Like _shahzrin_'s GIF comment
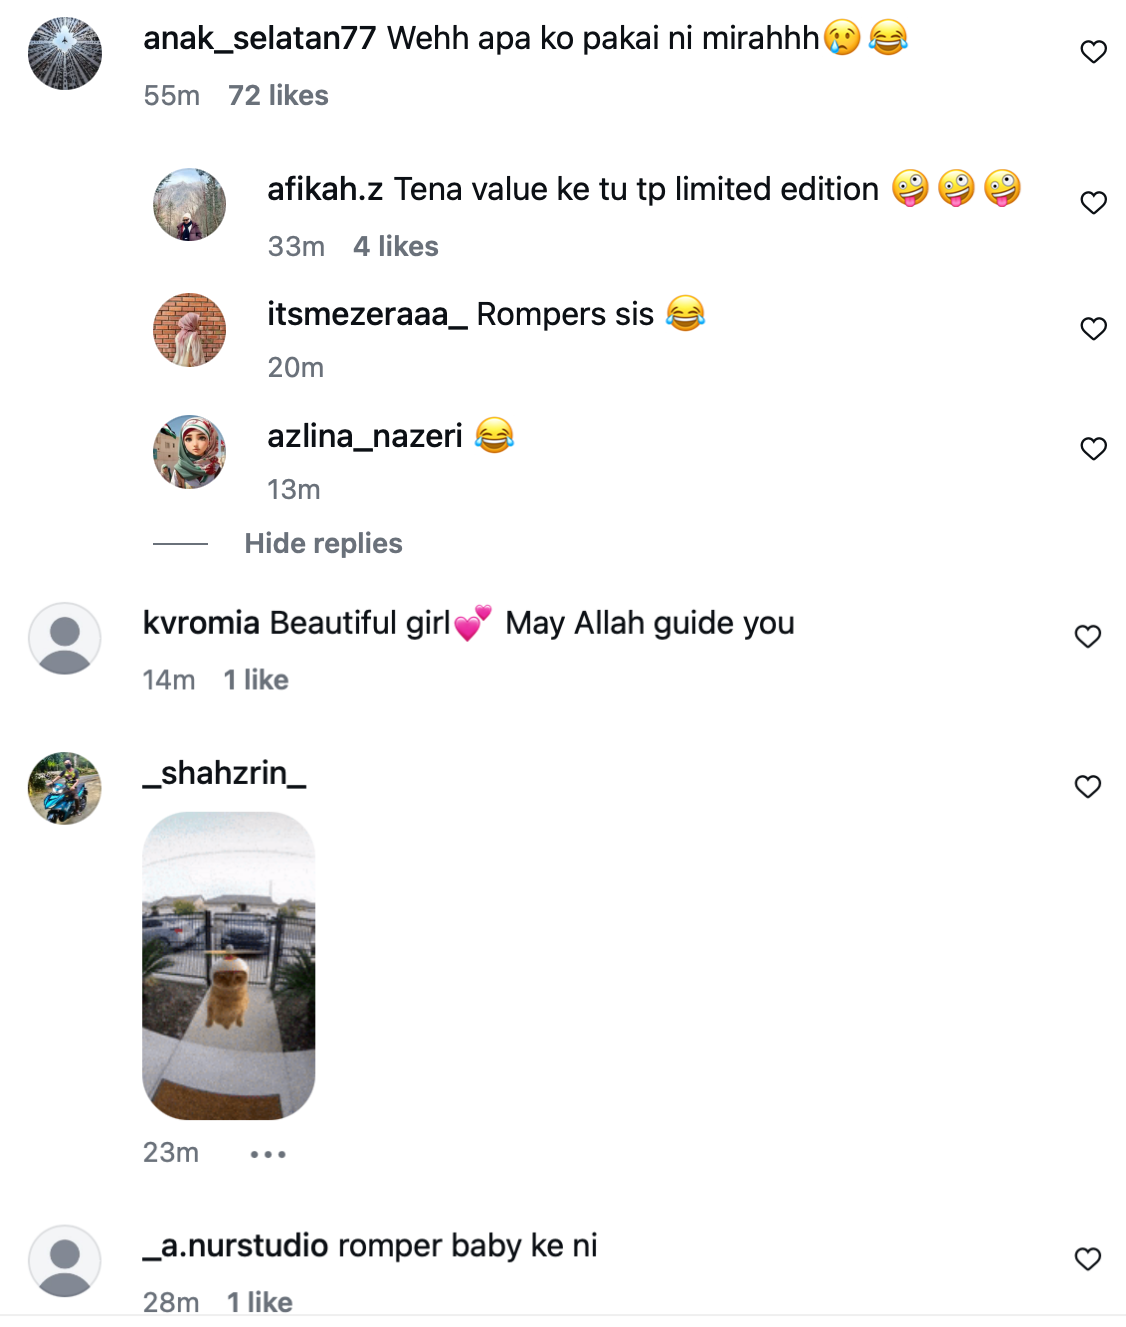1126x1327 pixels. tap(1087, 787)
